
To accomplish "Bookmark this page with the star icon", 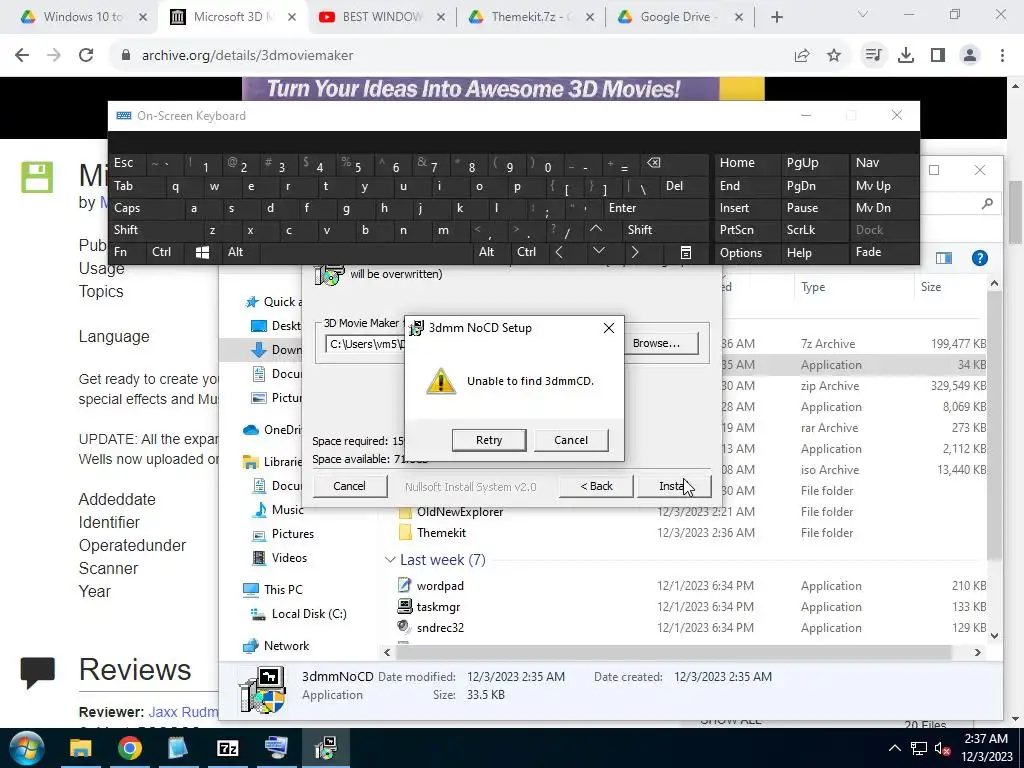I will tap(834, 56).
